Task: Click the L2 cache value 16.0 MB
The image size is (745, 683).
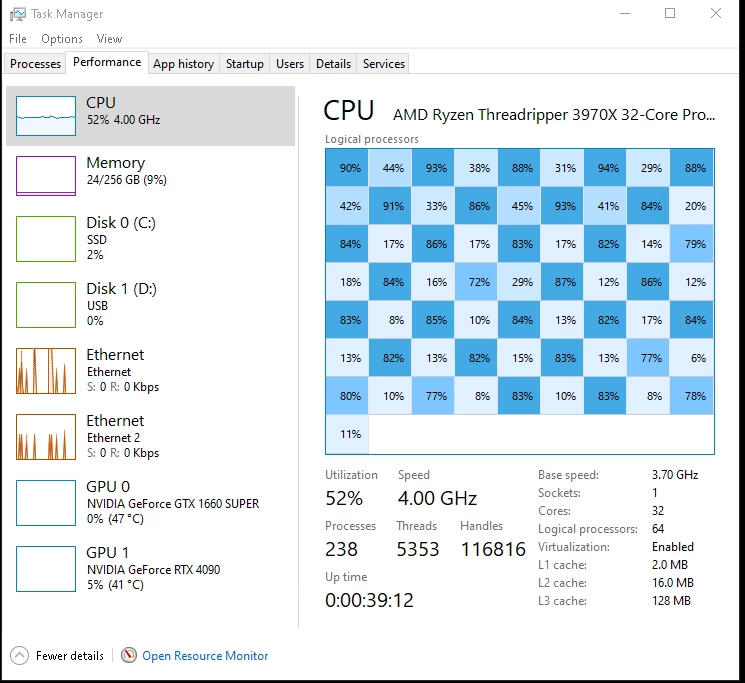Action: (x=673, y=583)
